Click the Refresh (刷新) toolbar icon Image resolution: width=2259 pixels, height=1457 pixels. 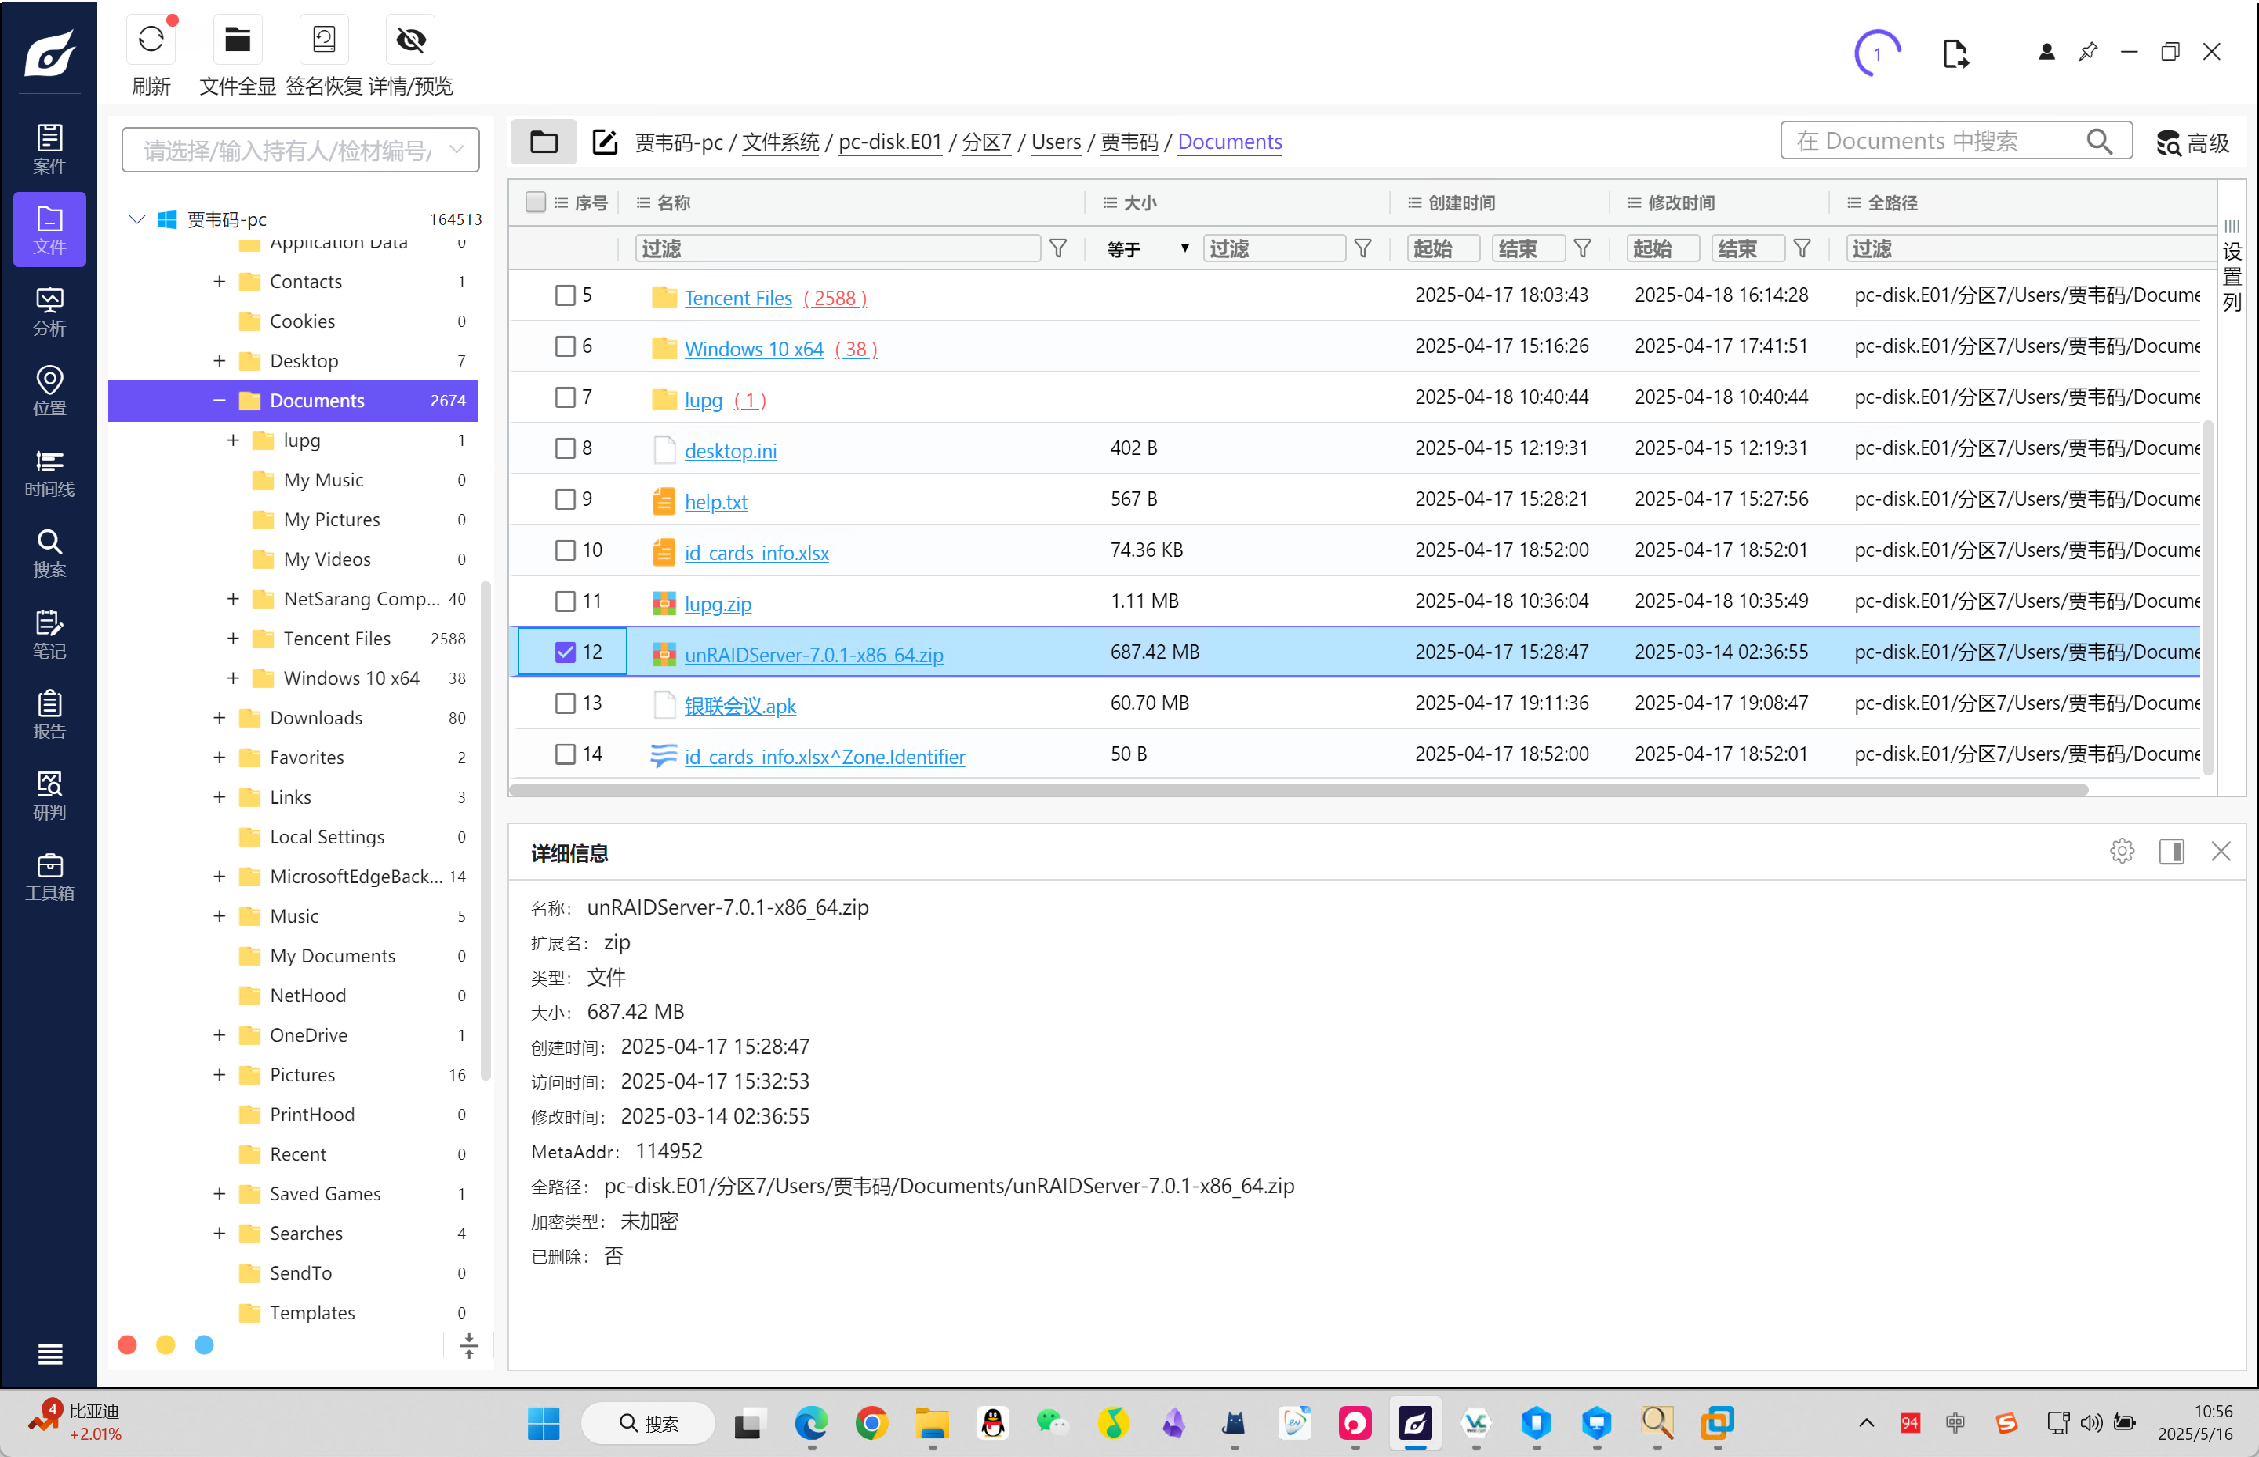(x=151, y=40)
